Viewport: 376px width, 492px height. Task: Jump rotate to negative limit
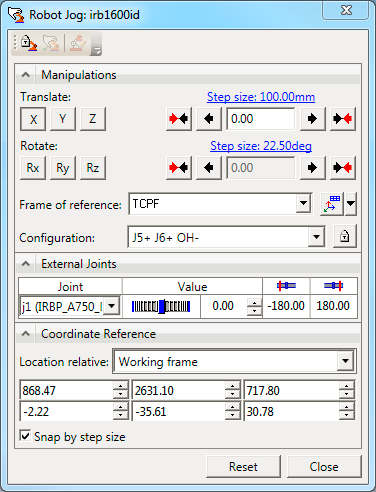[x=179, y=168]
